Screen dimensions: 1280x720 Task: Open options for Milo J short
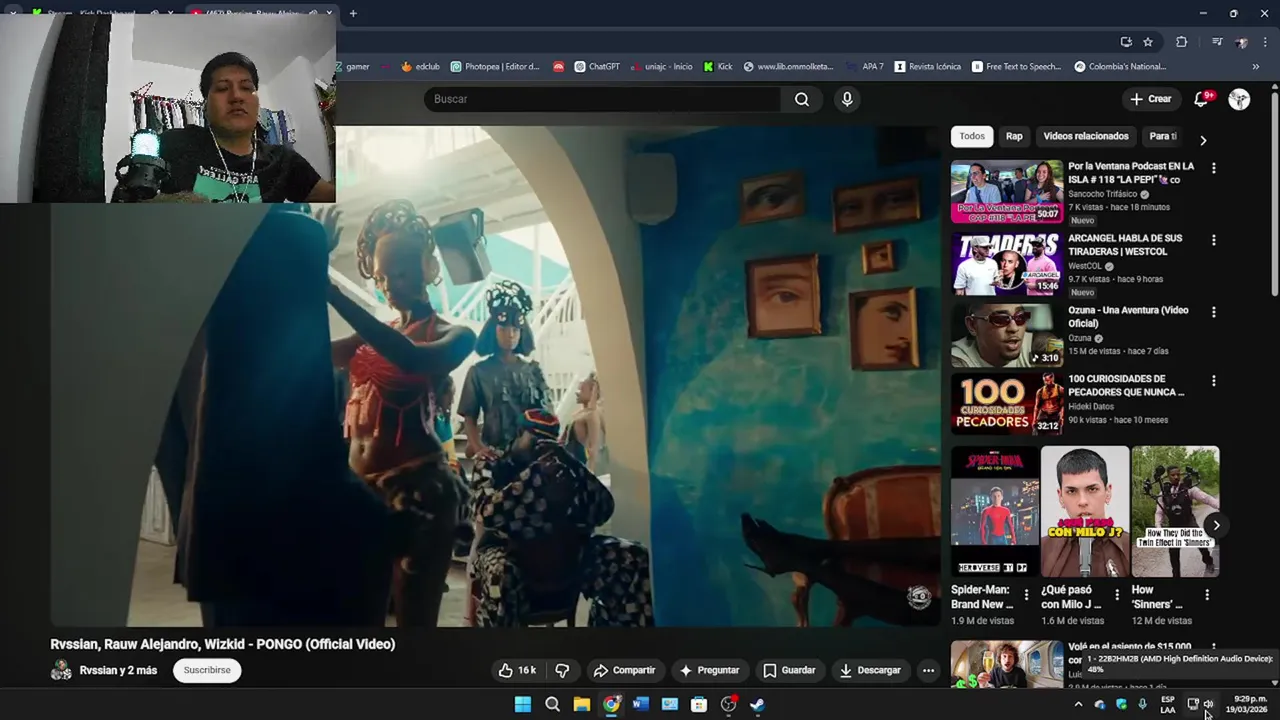point(1116,595)
